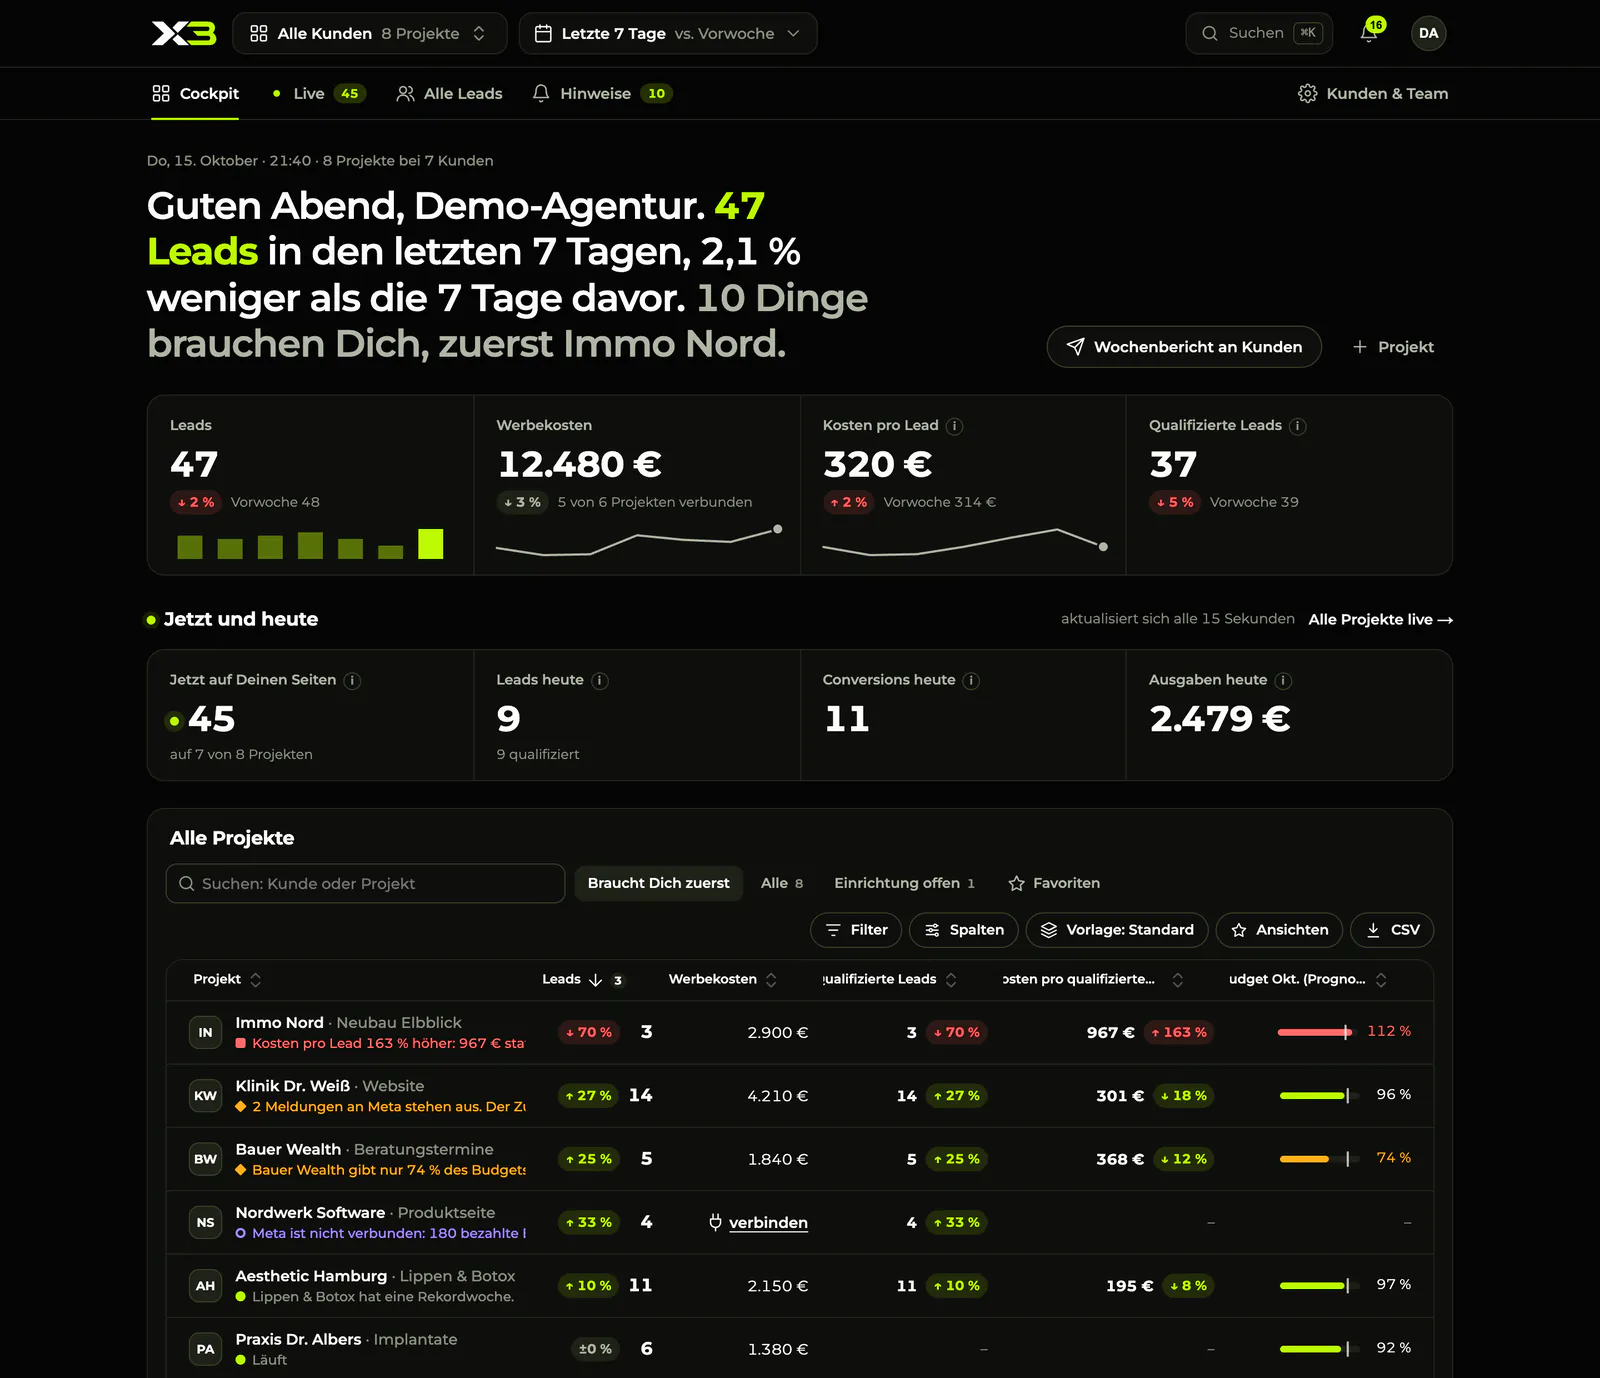Image resolution: width=1600 pixels, height=1378 pixels.
Task: Click the verbinden link for Nordwerk Software
Action: click(768, 1222)
